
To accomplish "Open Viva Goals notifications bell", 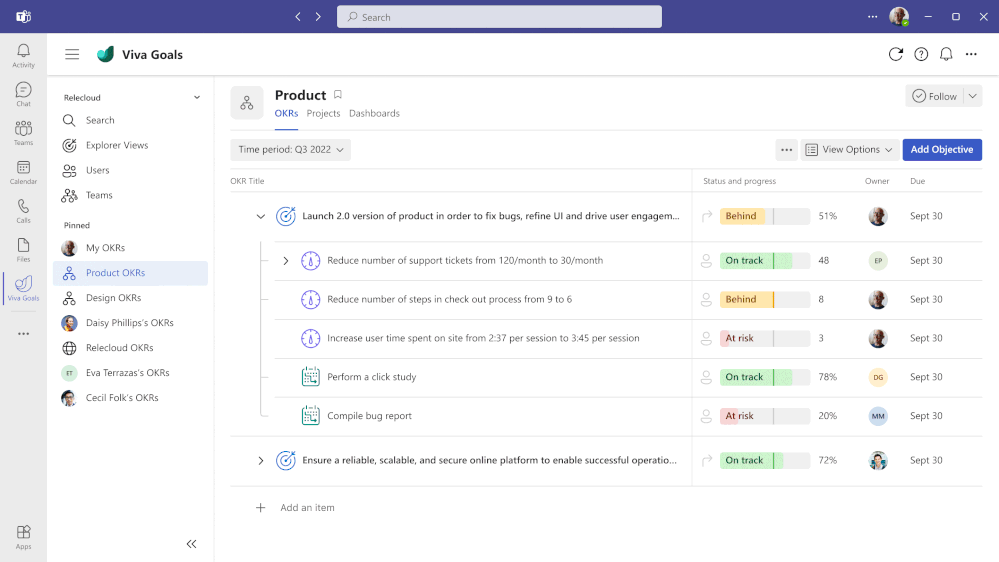I will [x=946, y=54].
